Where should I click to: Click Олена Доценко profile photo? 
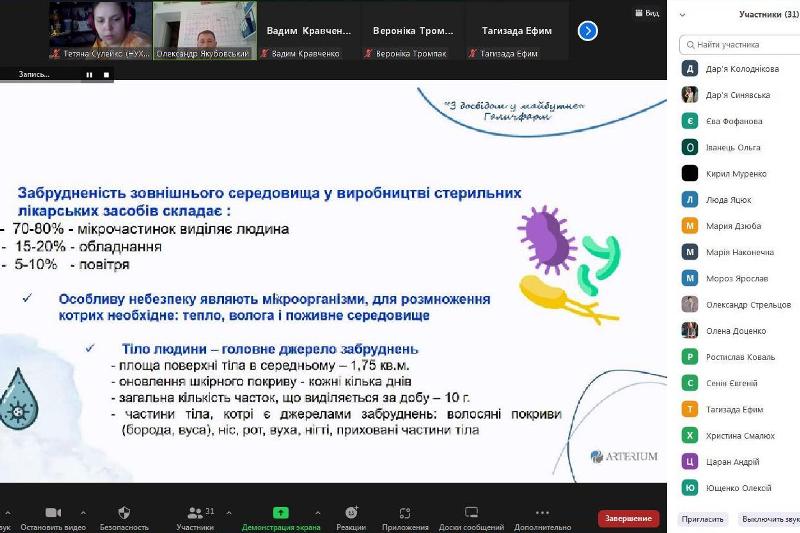coord(690,331)
